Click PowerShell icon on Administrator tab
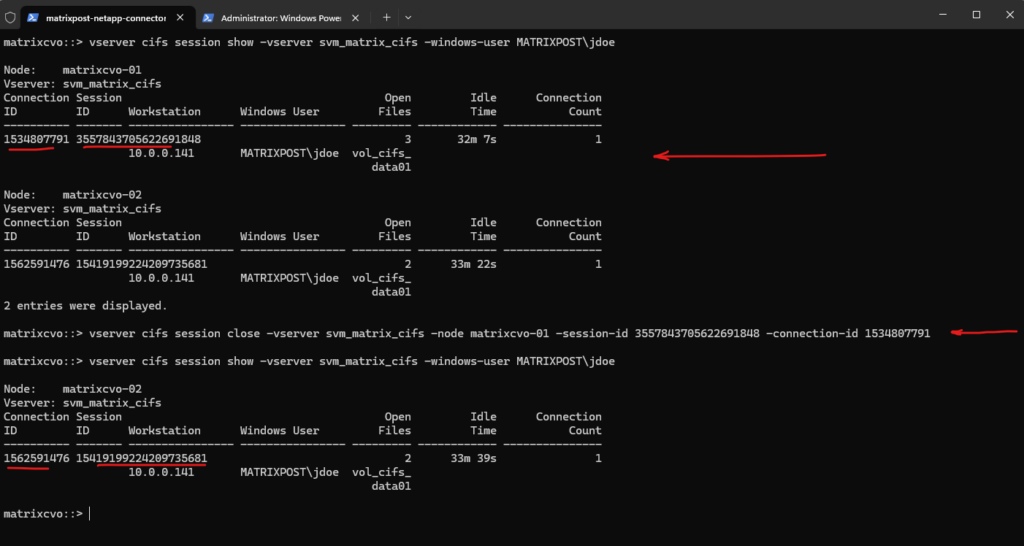 point(208,17)
